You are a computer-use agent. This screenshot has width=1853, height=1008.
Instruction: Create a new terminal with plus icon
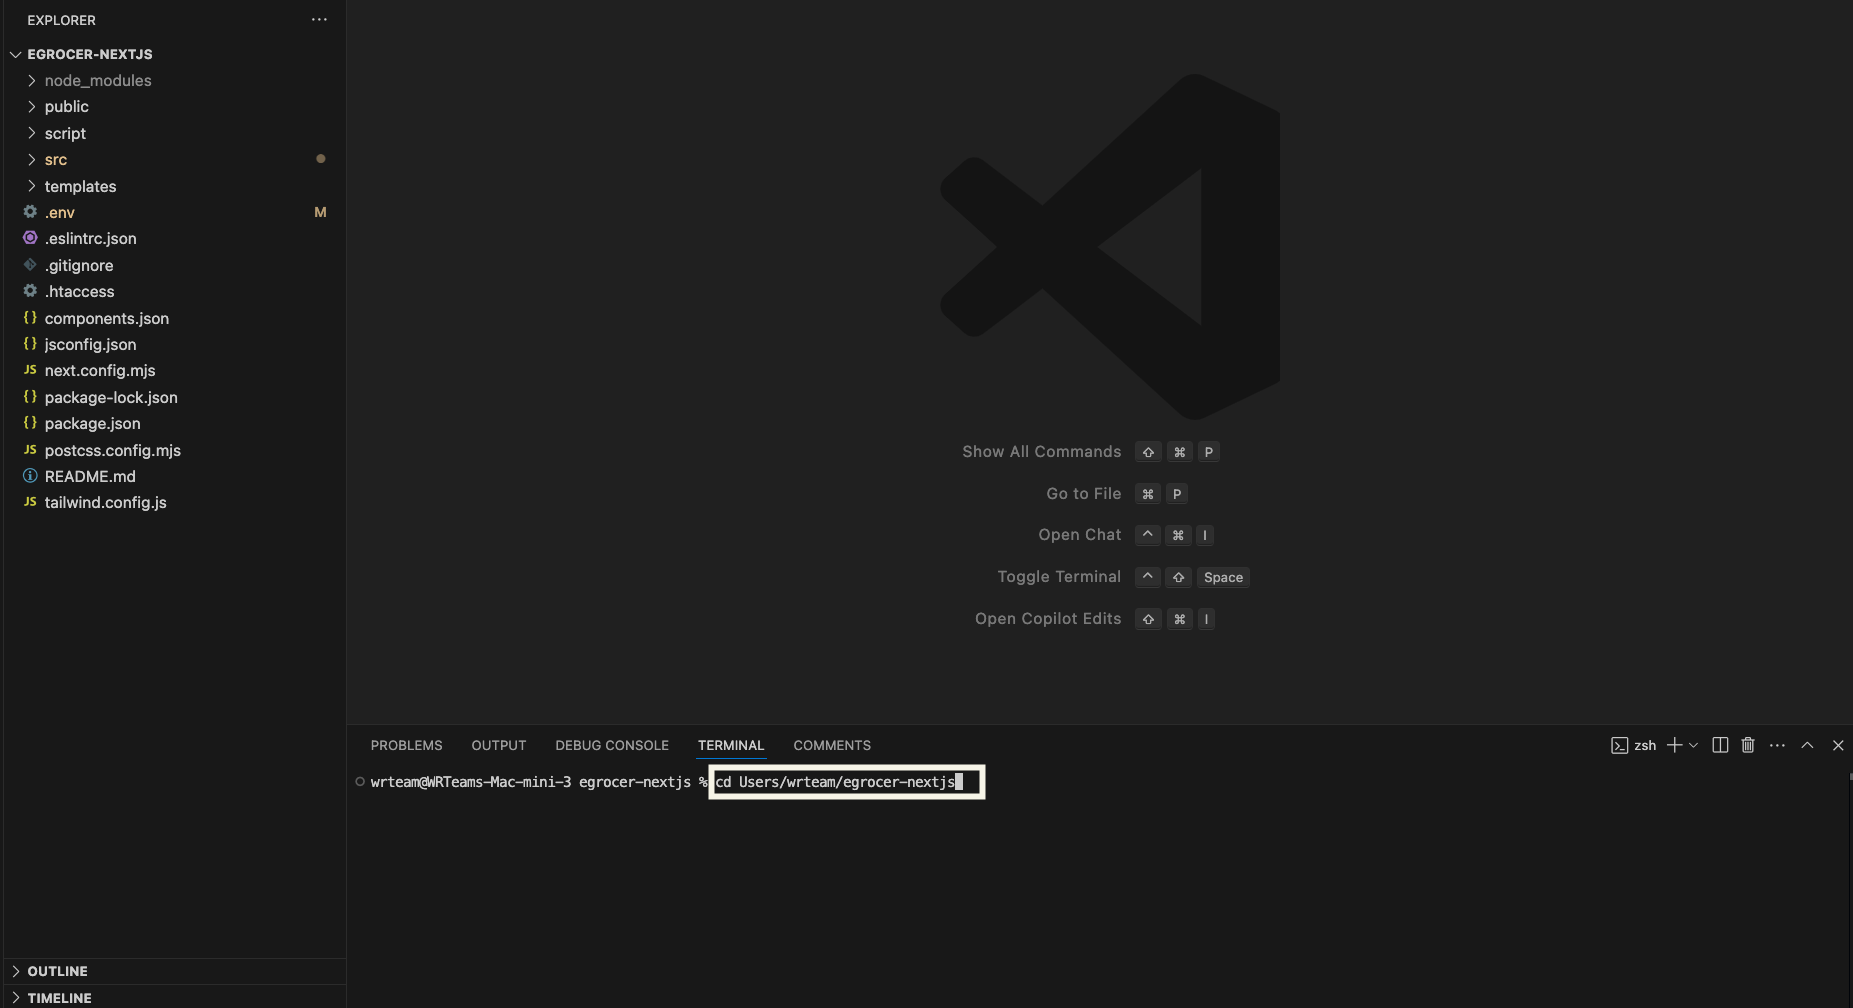coord(1674,745)
